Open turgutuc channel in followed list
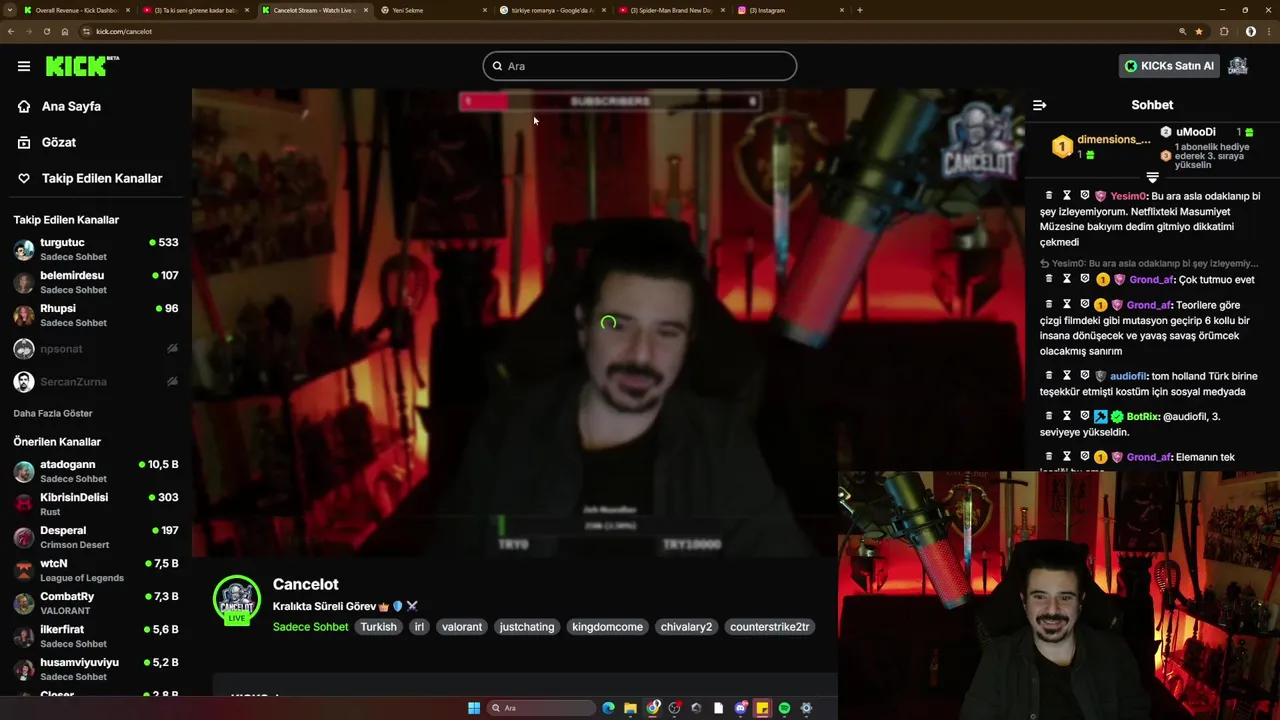1280x720 pixels. click(96, 249)
